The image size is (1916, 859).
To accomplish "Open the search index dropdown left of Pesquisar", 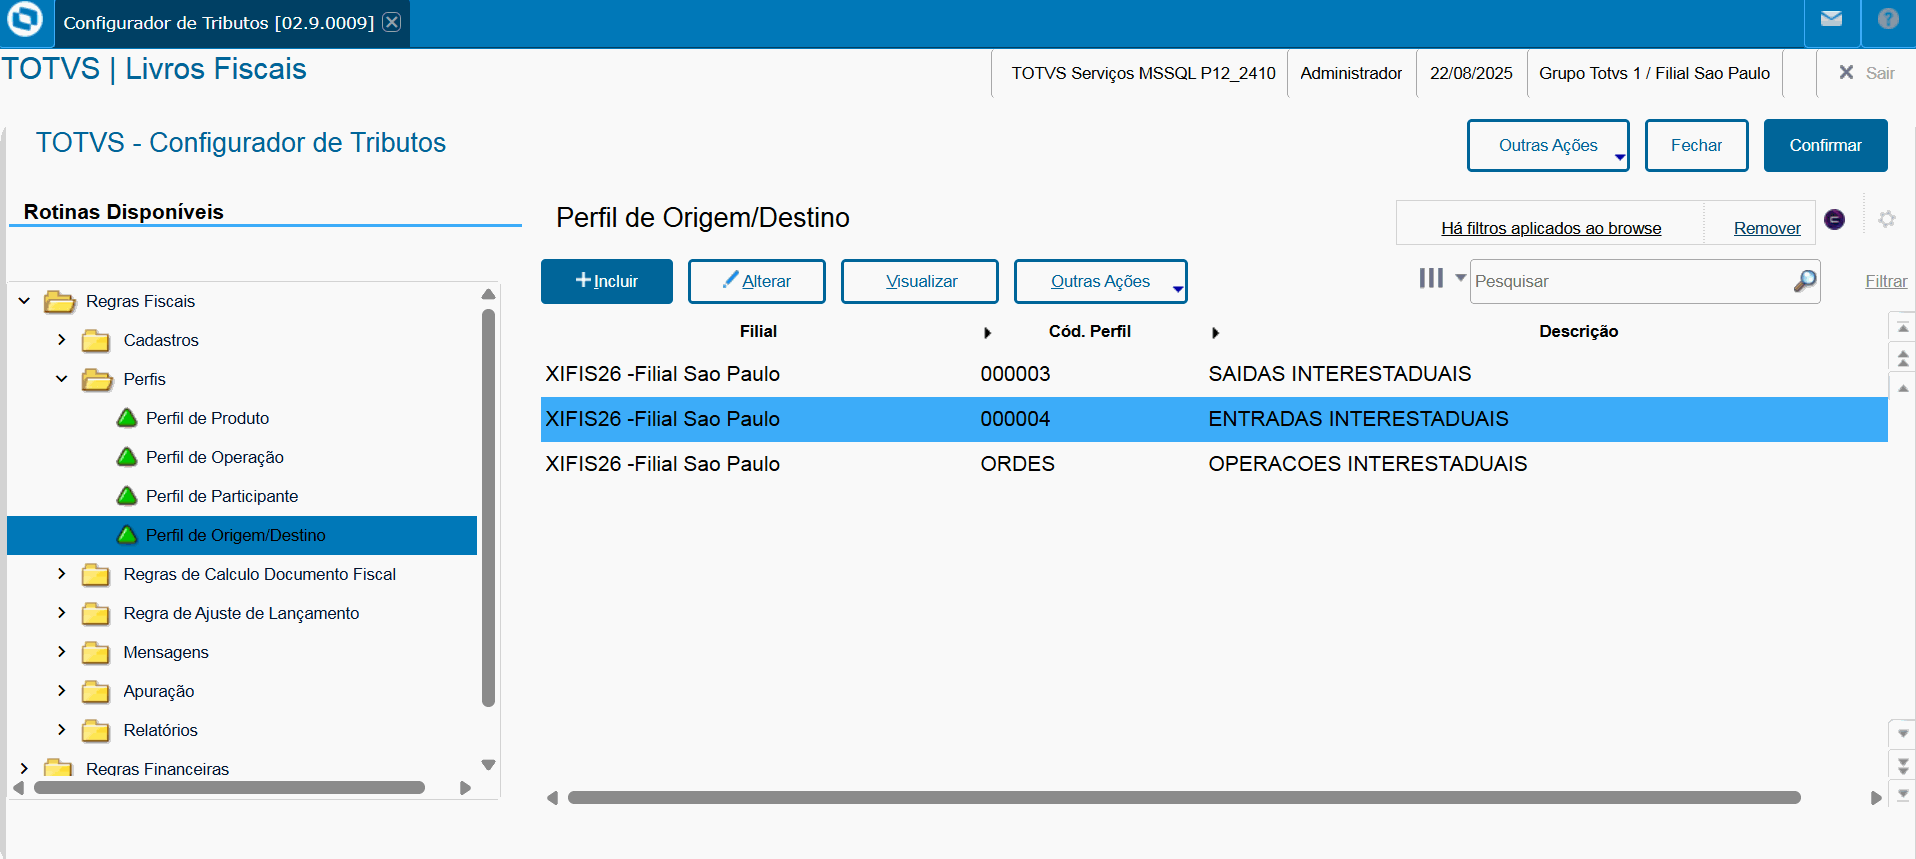I will 1442,278.
